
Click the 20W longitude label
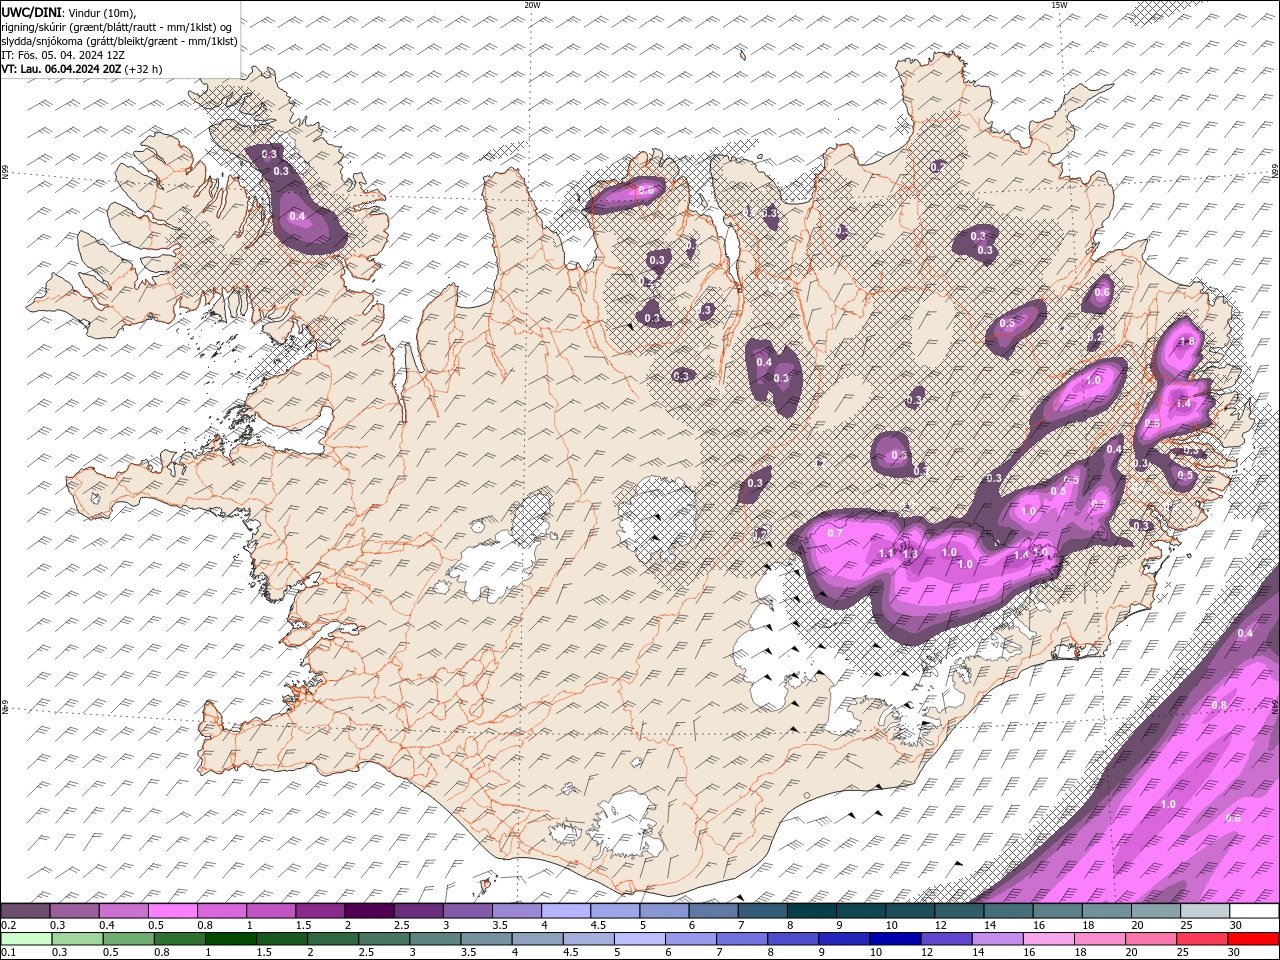pyautogui.click(x=532, y=5)
